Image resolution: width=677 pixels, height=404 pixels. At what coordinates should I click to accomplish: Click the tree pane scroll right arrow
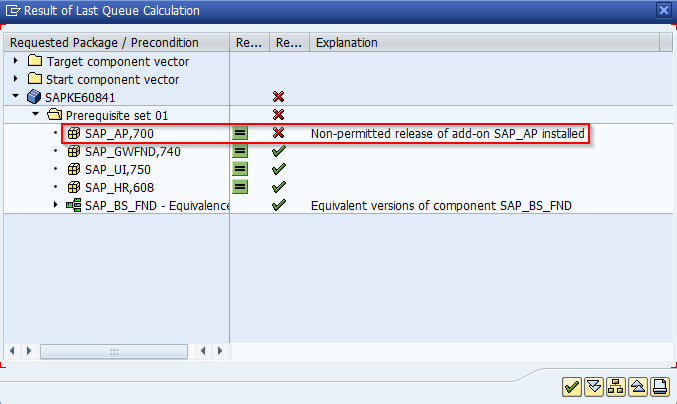[29, 351]
